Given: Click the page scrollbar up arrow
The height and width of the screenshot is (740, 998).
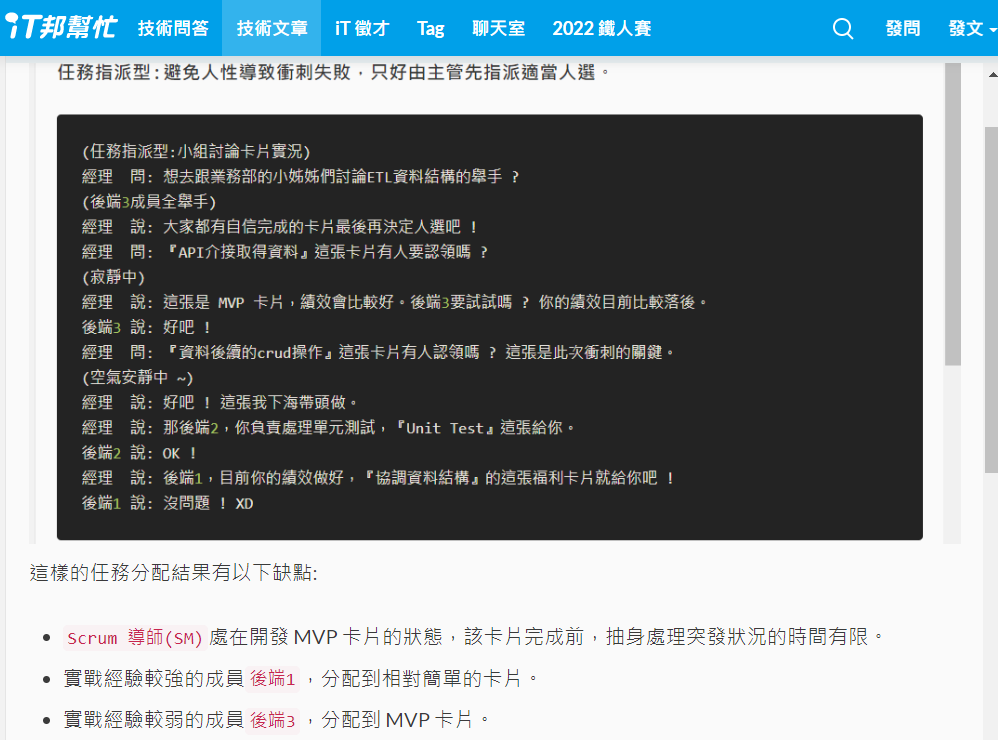Looking at the screenshot, I should click(992, 74).
